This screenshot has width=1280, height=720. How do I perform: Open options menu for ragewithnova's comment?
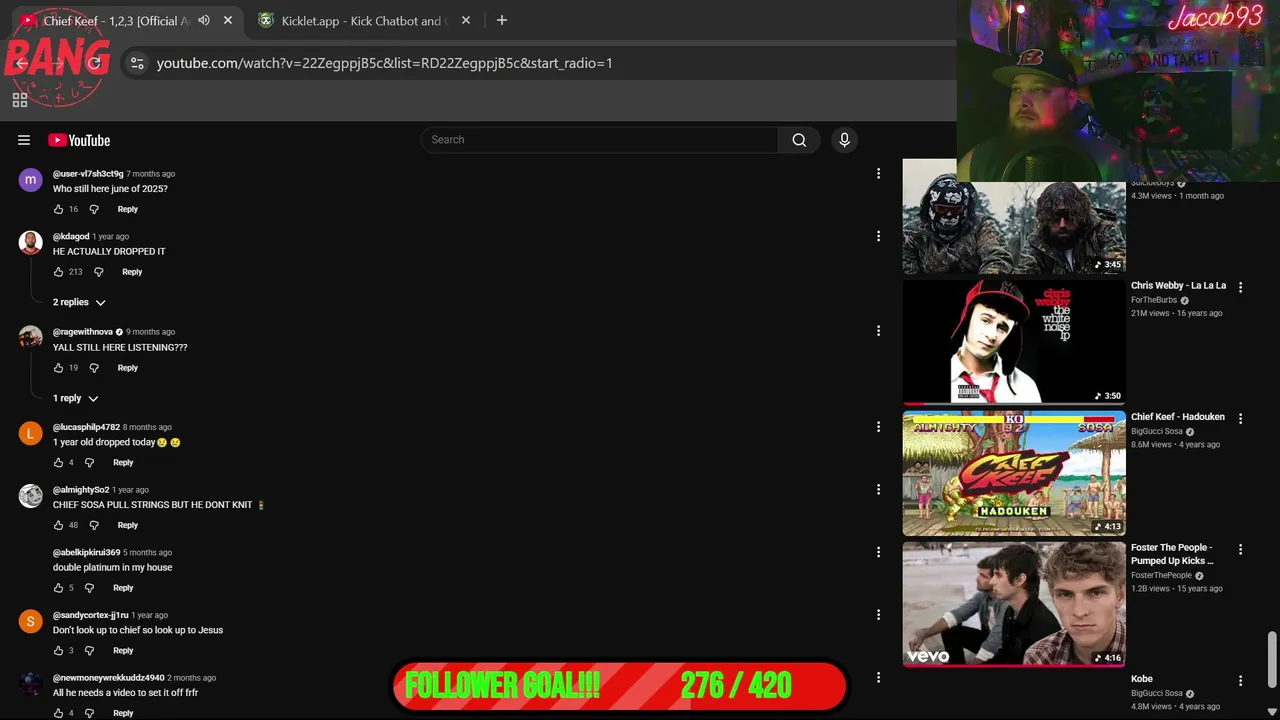[x=878, y=331]
